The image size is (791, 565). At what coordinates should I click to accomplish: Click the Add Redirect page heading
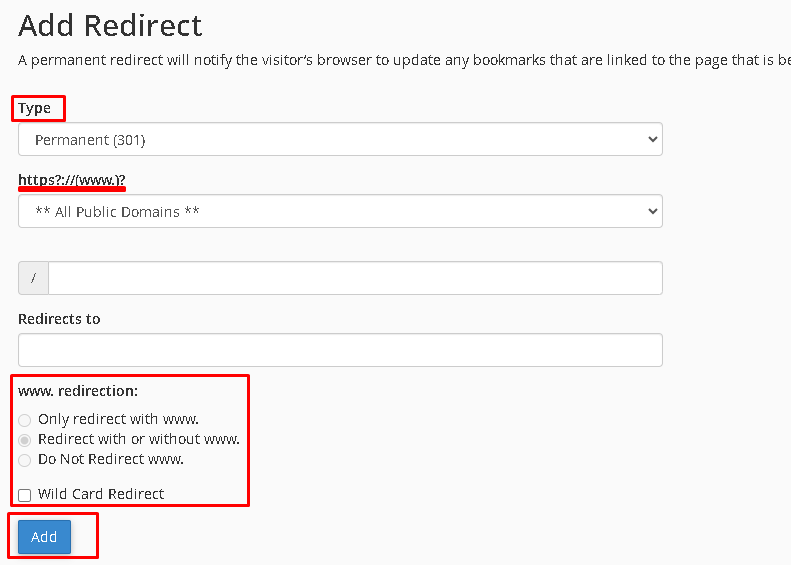coord(110,25)
